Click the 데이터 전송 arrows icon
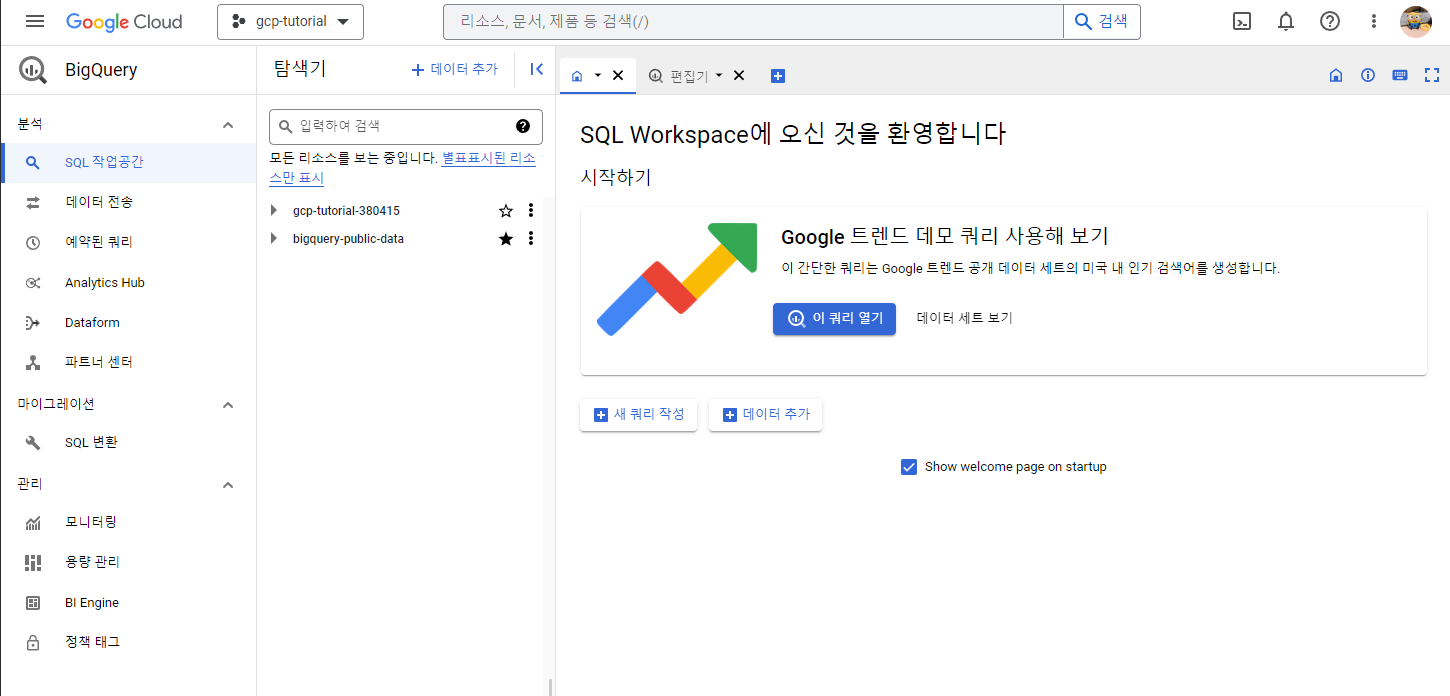 (33, 202)
